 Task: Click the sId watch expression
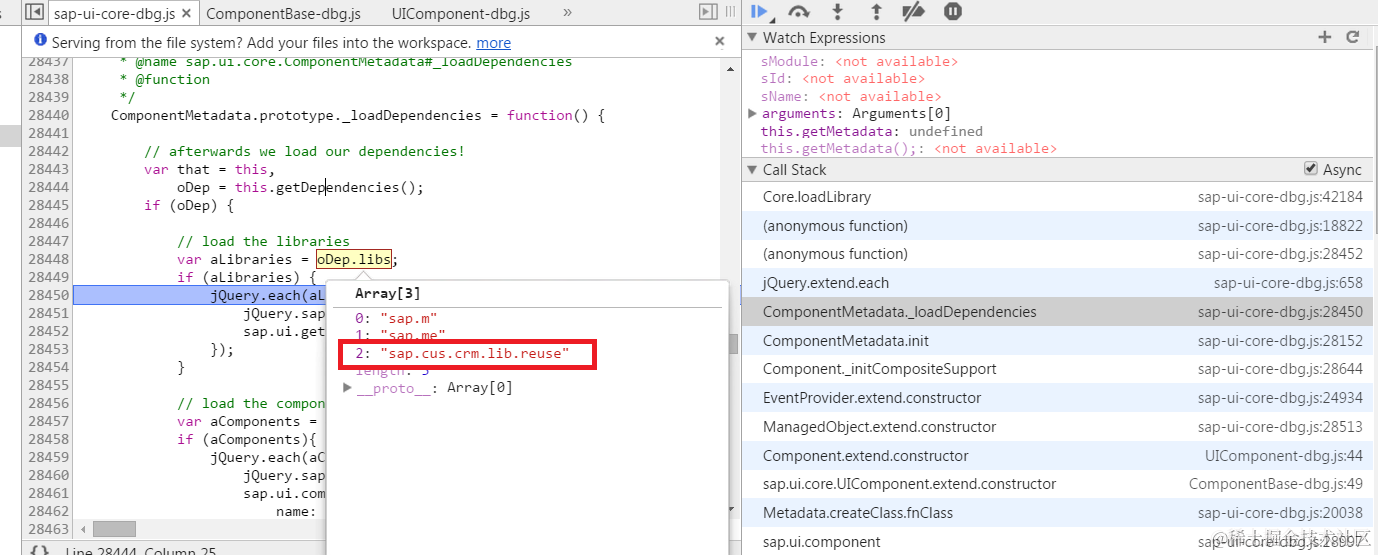843,79
